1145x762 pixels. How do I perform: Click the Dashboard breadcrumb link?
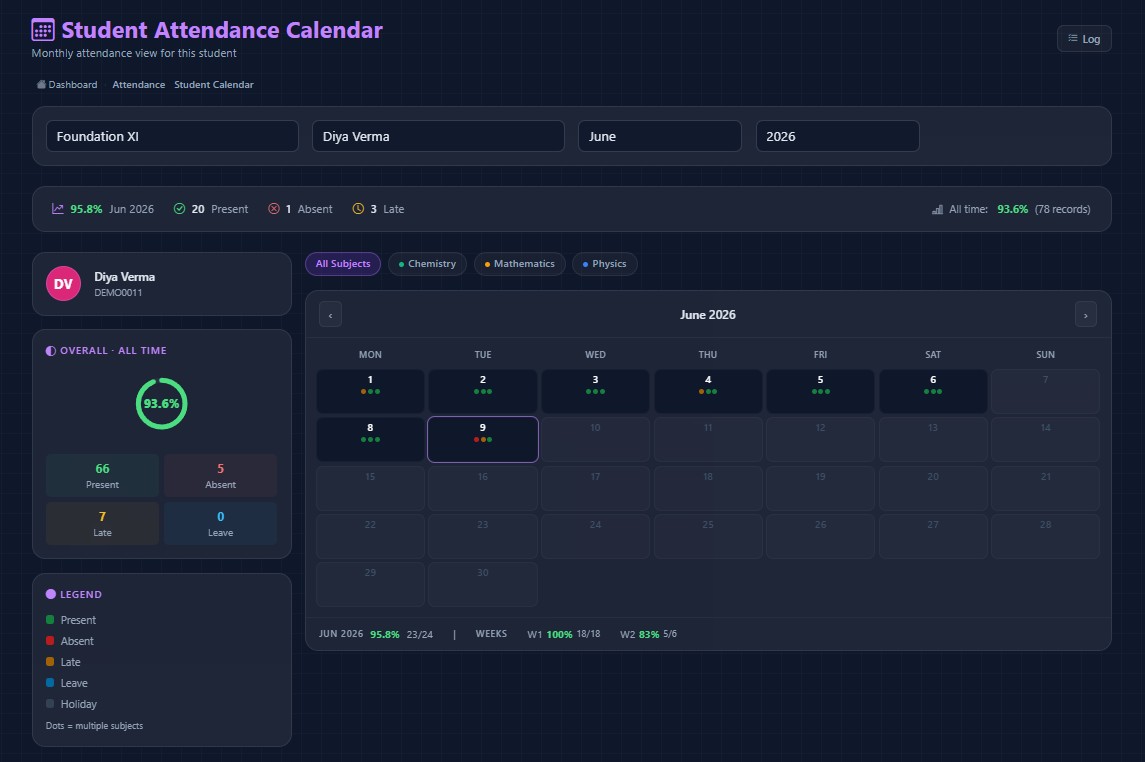click(72, 85)
